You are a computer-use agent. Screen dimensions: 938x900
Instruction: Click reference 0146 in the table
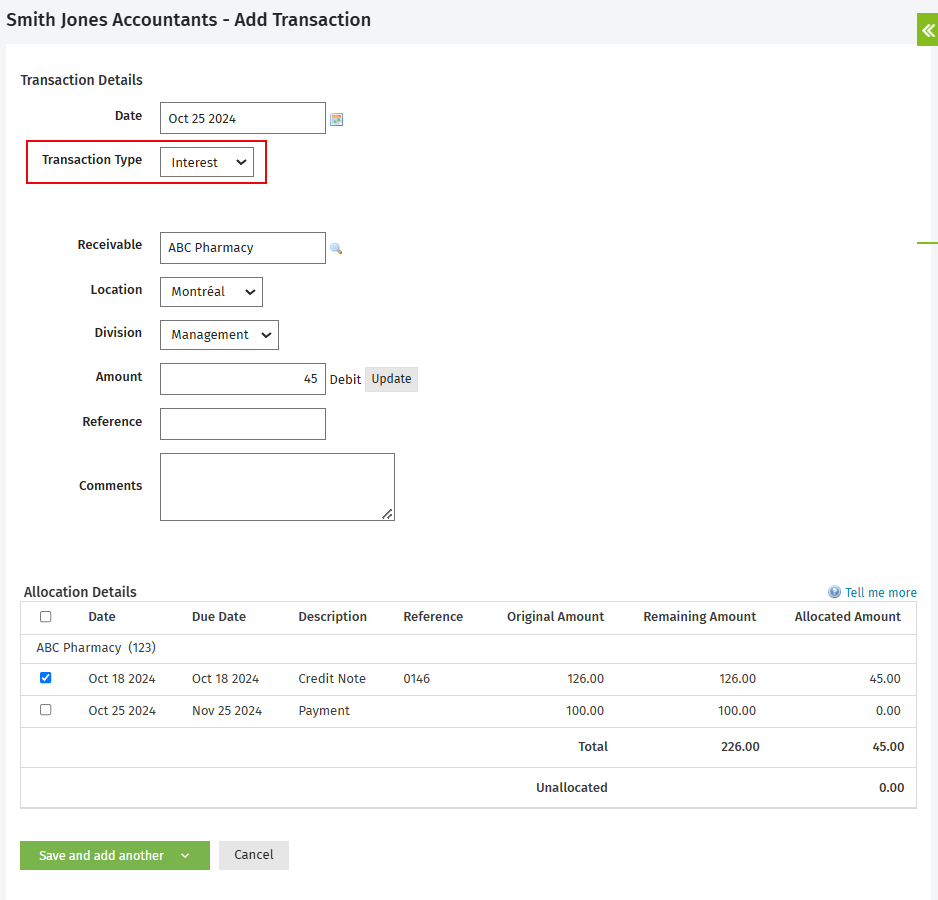pyautogui.click(x=416, y=679)
